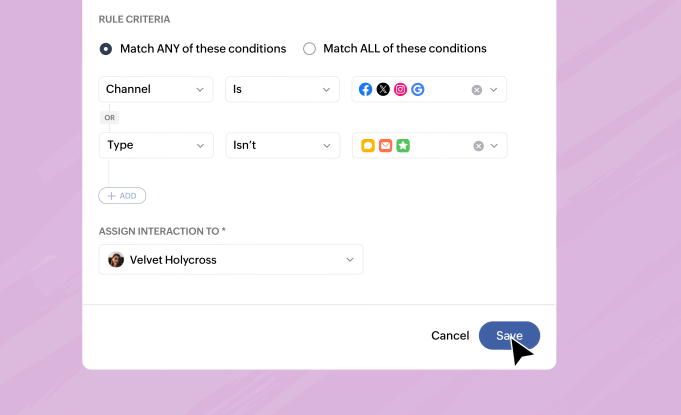Clear the selected types with the x icon
This screenshot has width=681, height=415.
(479, 146)
